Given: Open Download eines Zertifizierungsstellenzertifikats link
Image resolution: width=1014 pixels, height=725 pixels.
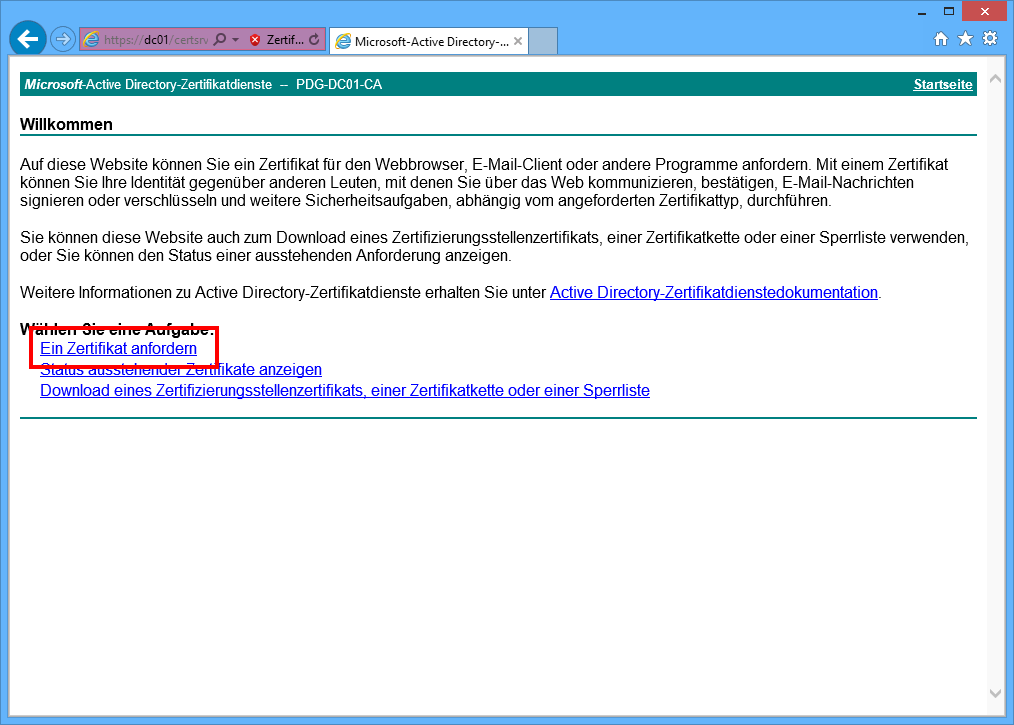Looking at the screenshot, I should (345, 391).
